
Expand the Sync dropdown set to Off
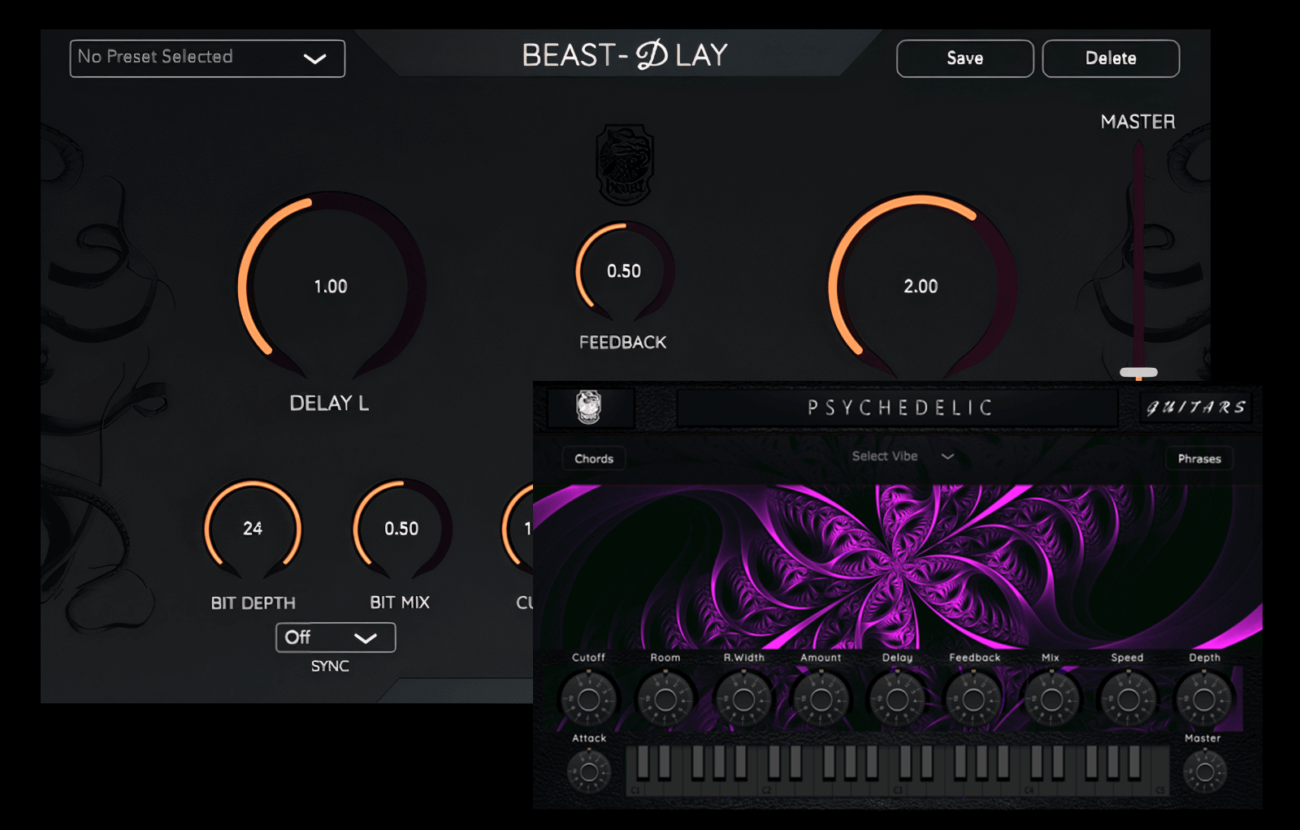(335, 637)
